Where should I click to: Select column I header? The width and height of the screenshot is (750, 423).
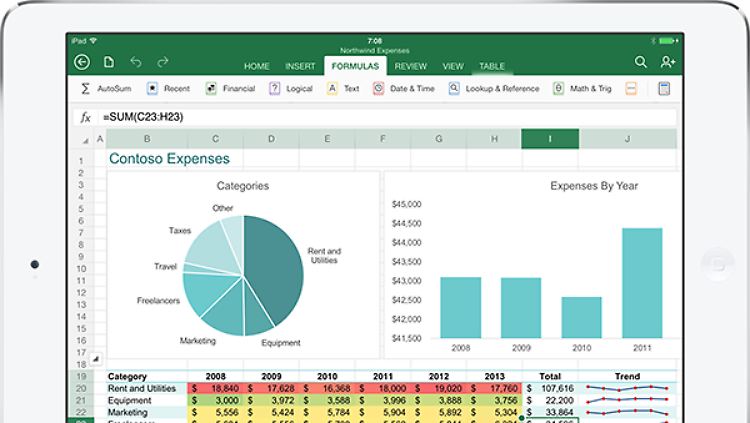(x=550, y=139)
